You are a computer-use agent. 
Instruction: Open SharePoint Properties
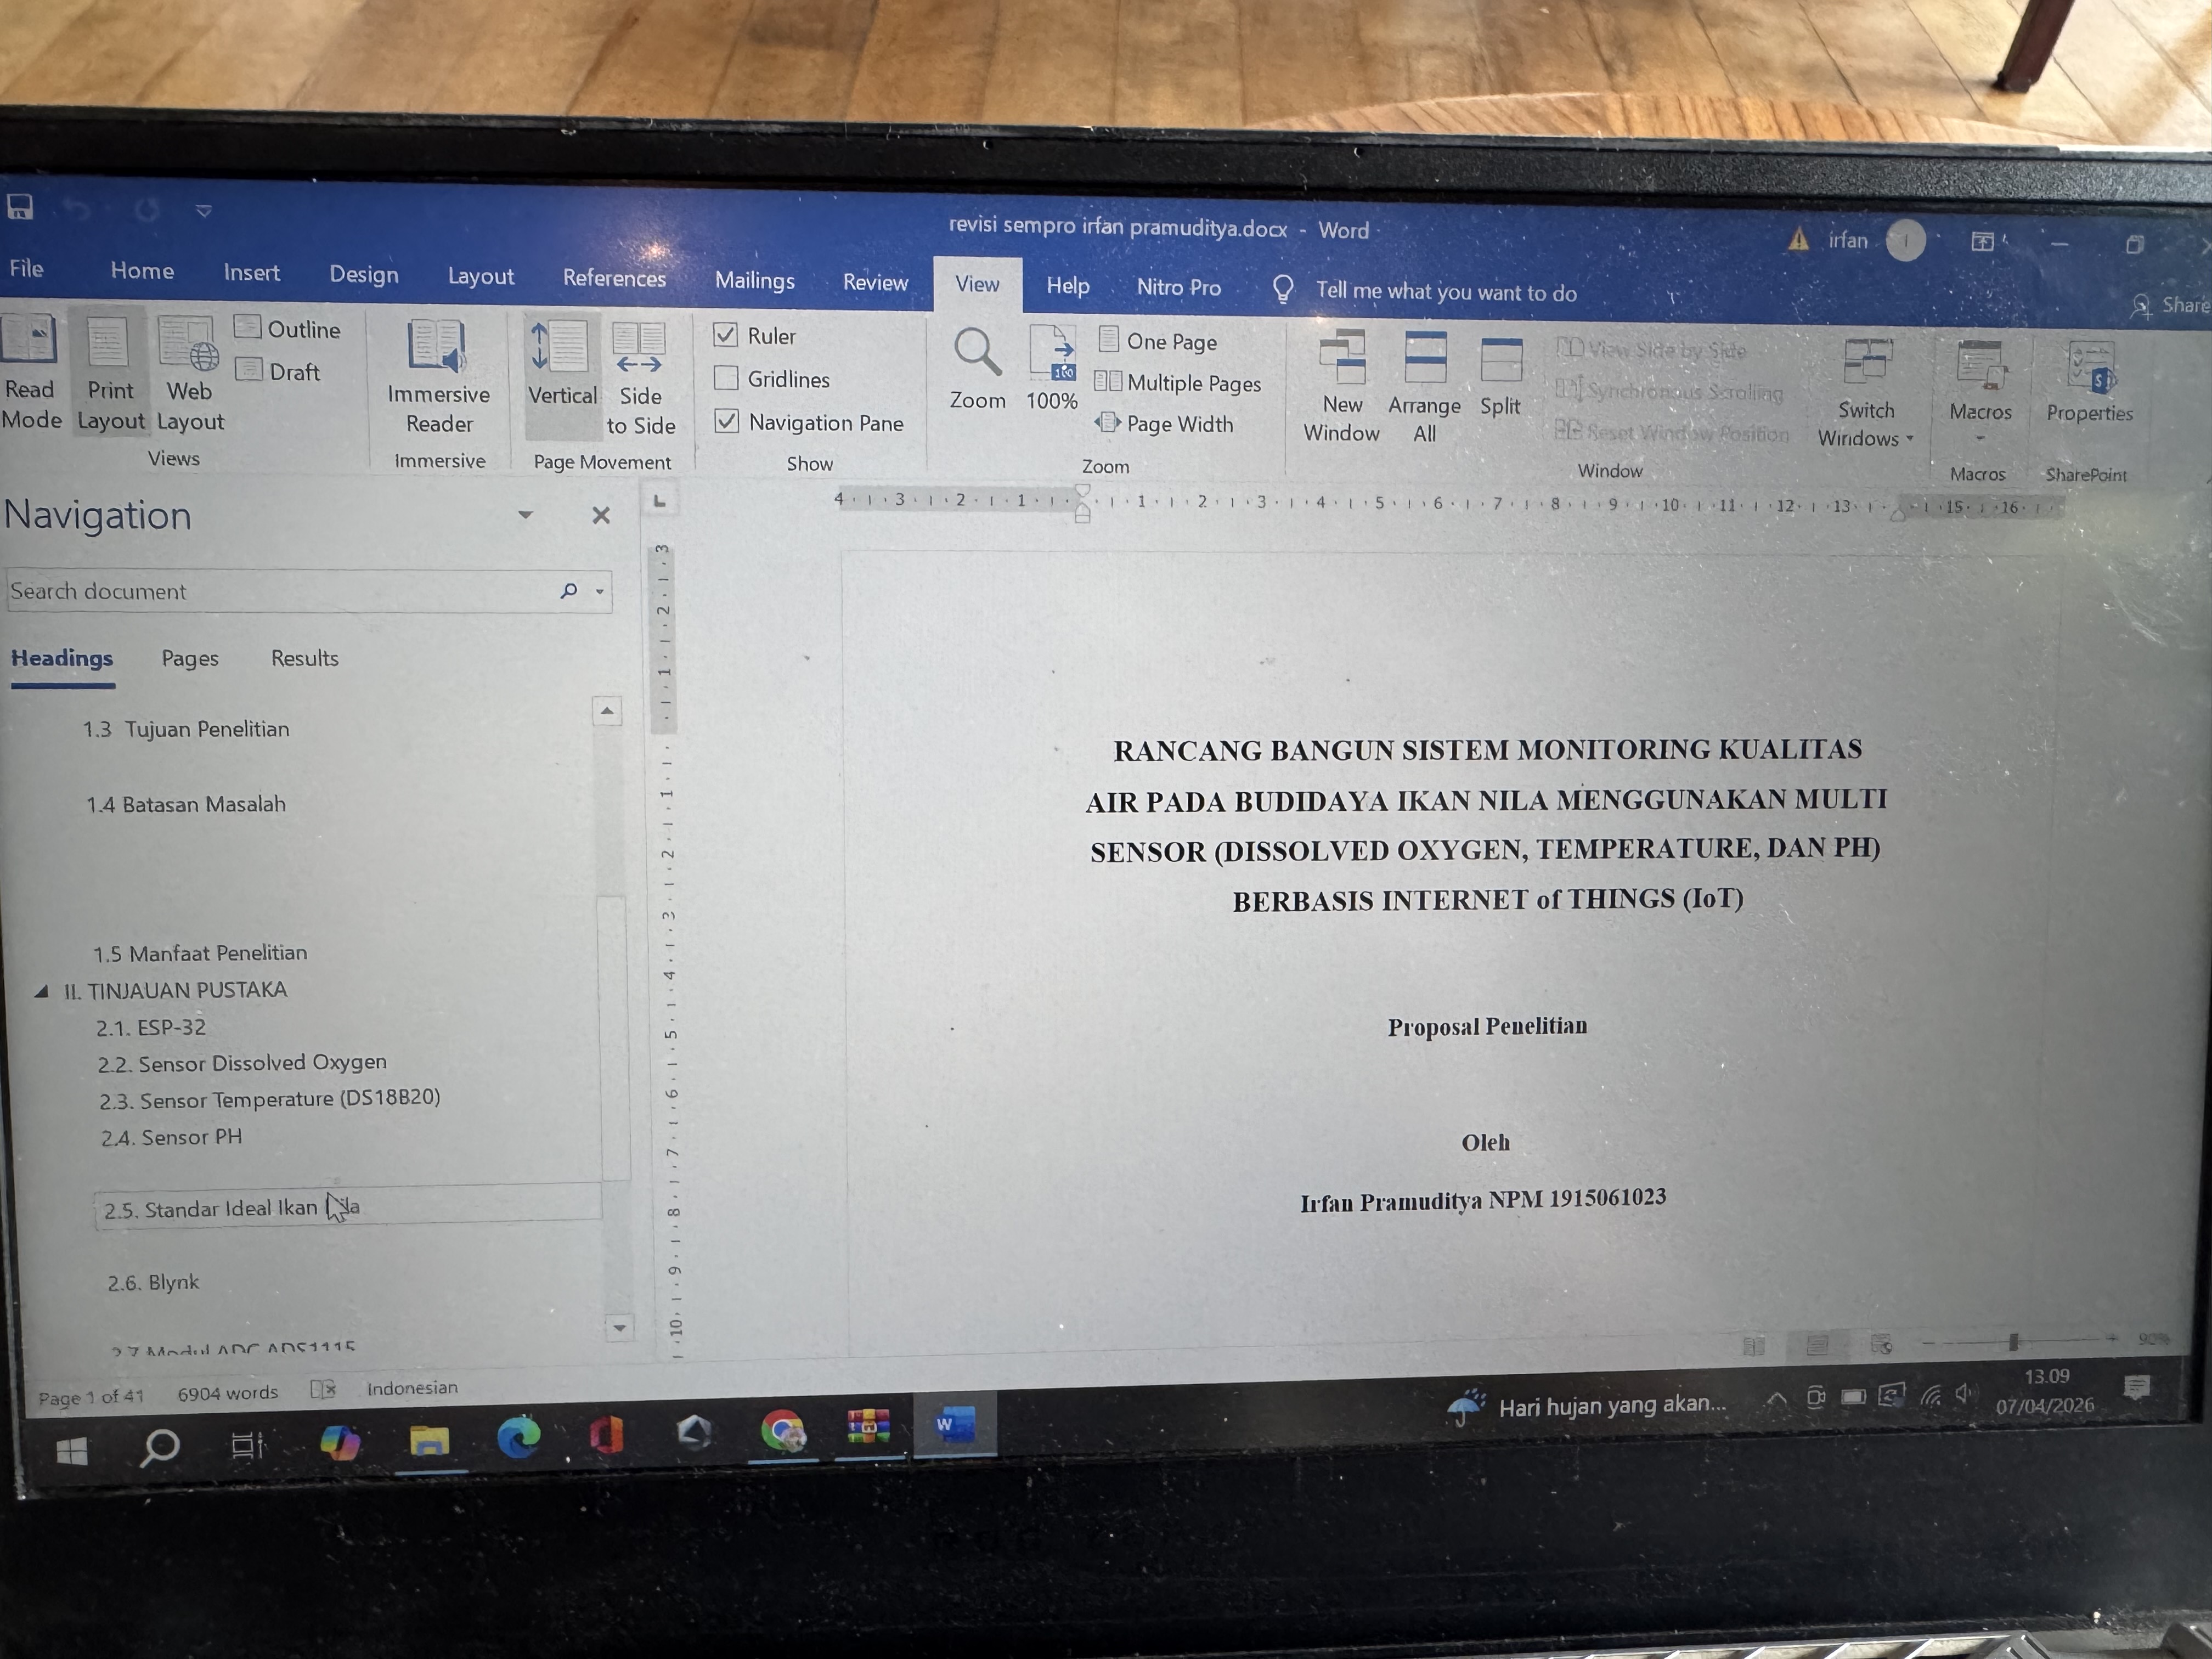pyautogui.click(x=2089, y=382)
